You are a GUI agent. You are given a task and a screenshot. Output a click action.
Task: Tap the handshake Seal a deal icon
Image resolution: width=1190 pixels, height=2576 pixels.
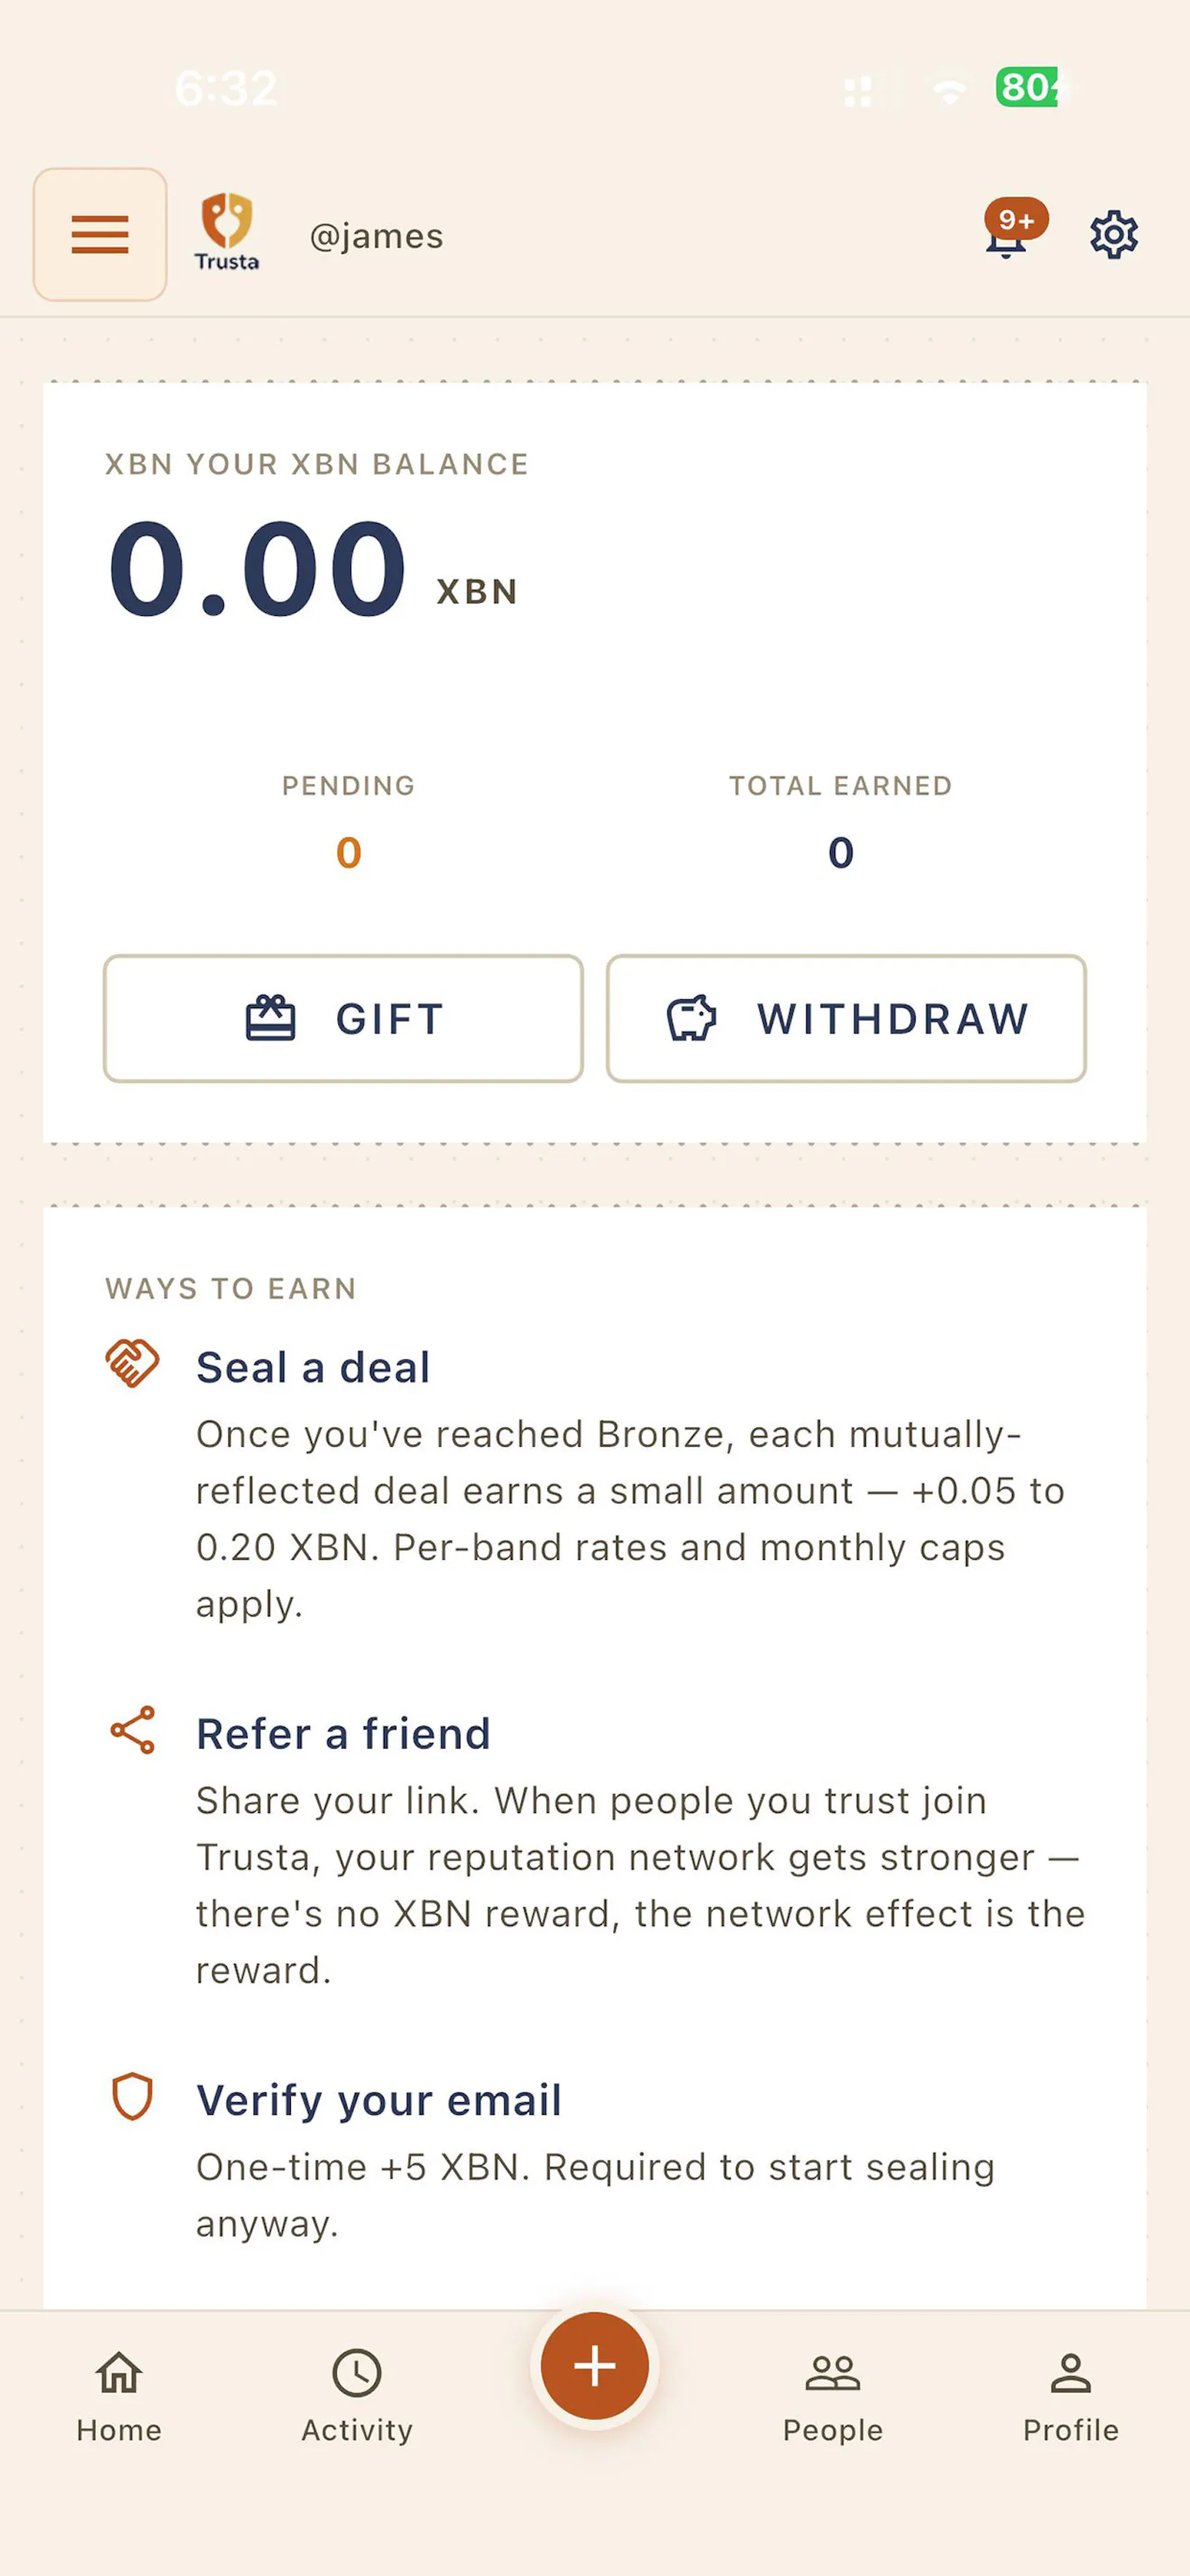click(132, 1364)
